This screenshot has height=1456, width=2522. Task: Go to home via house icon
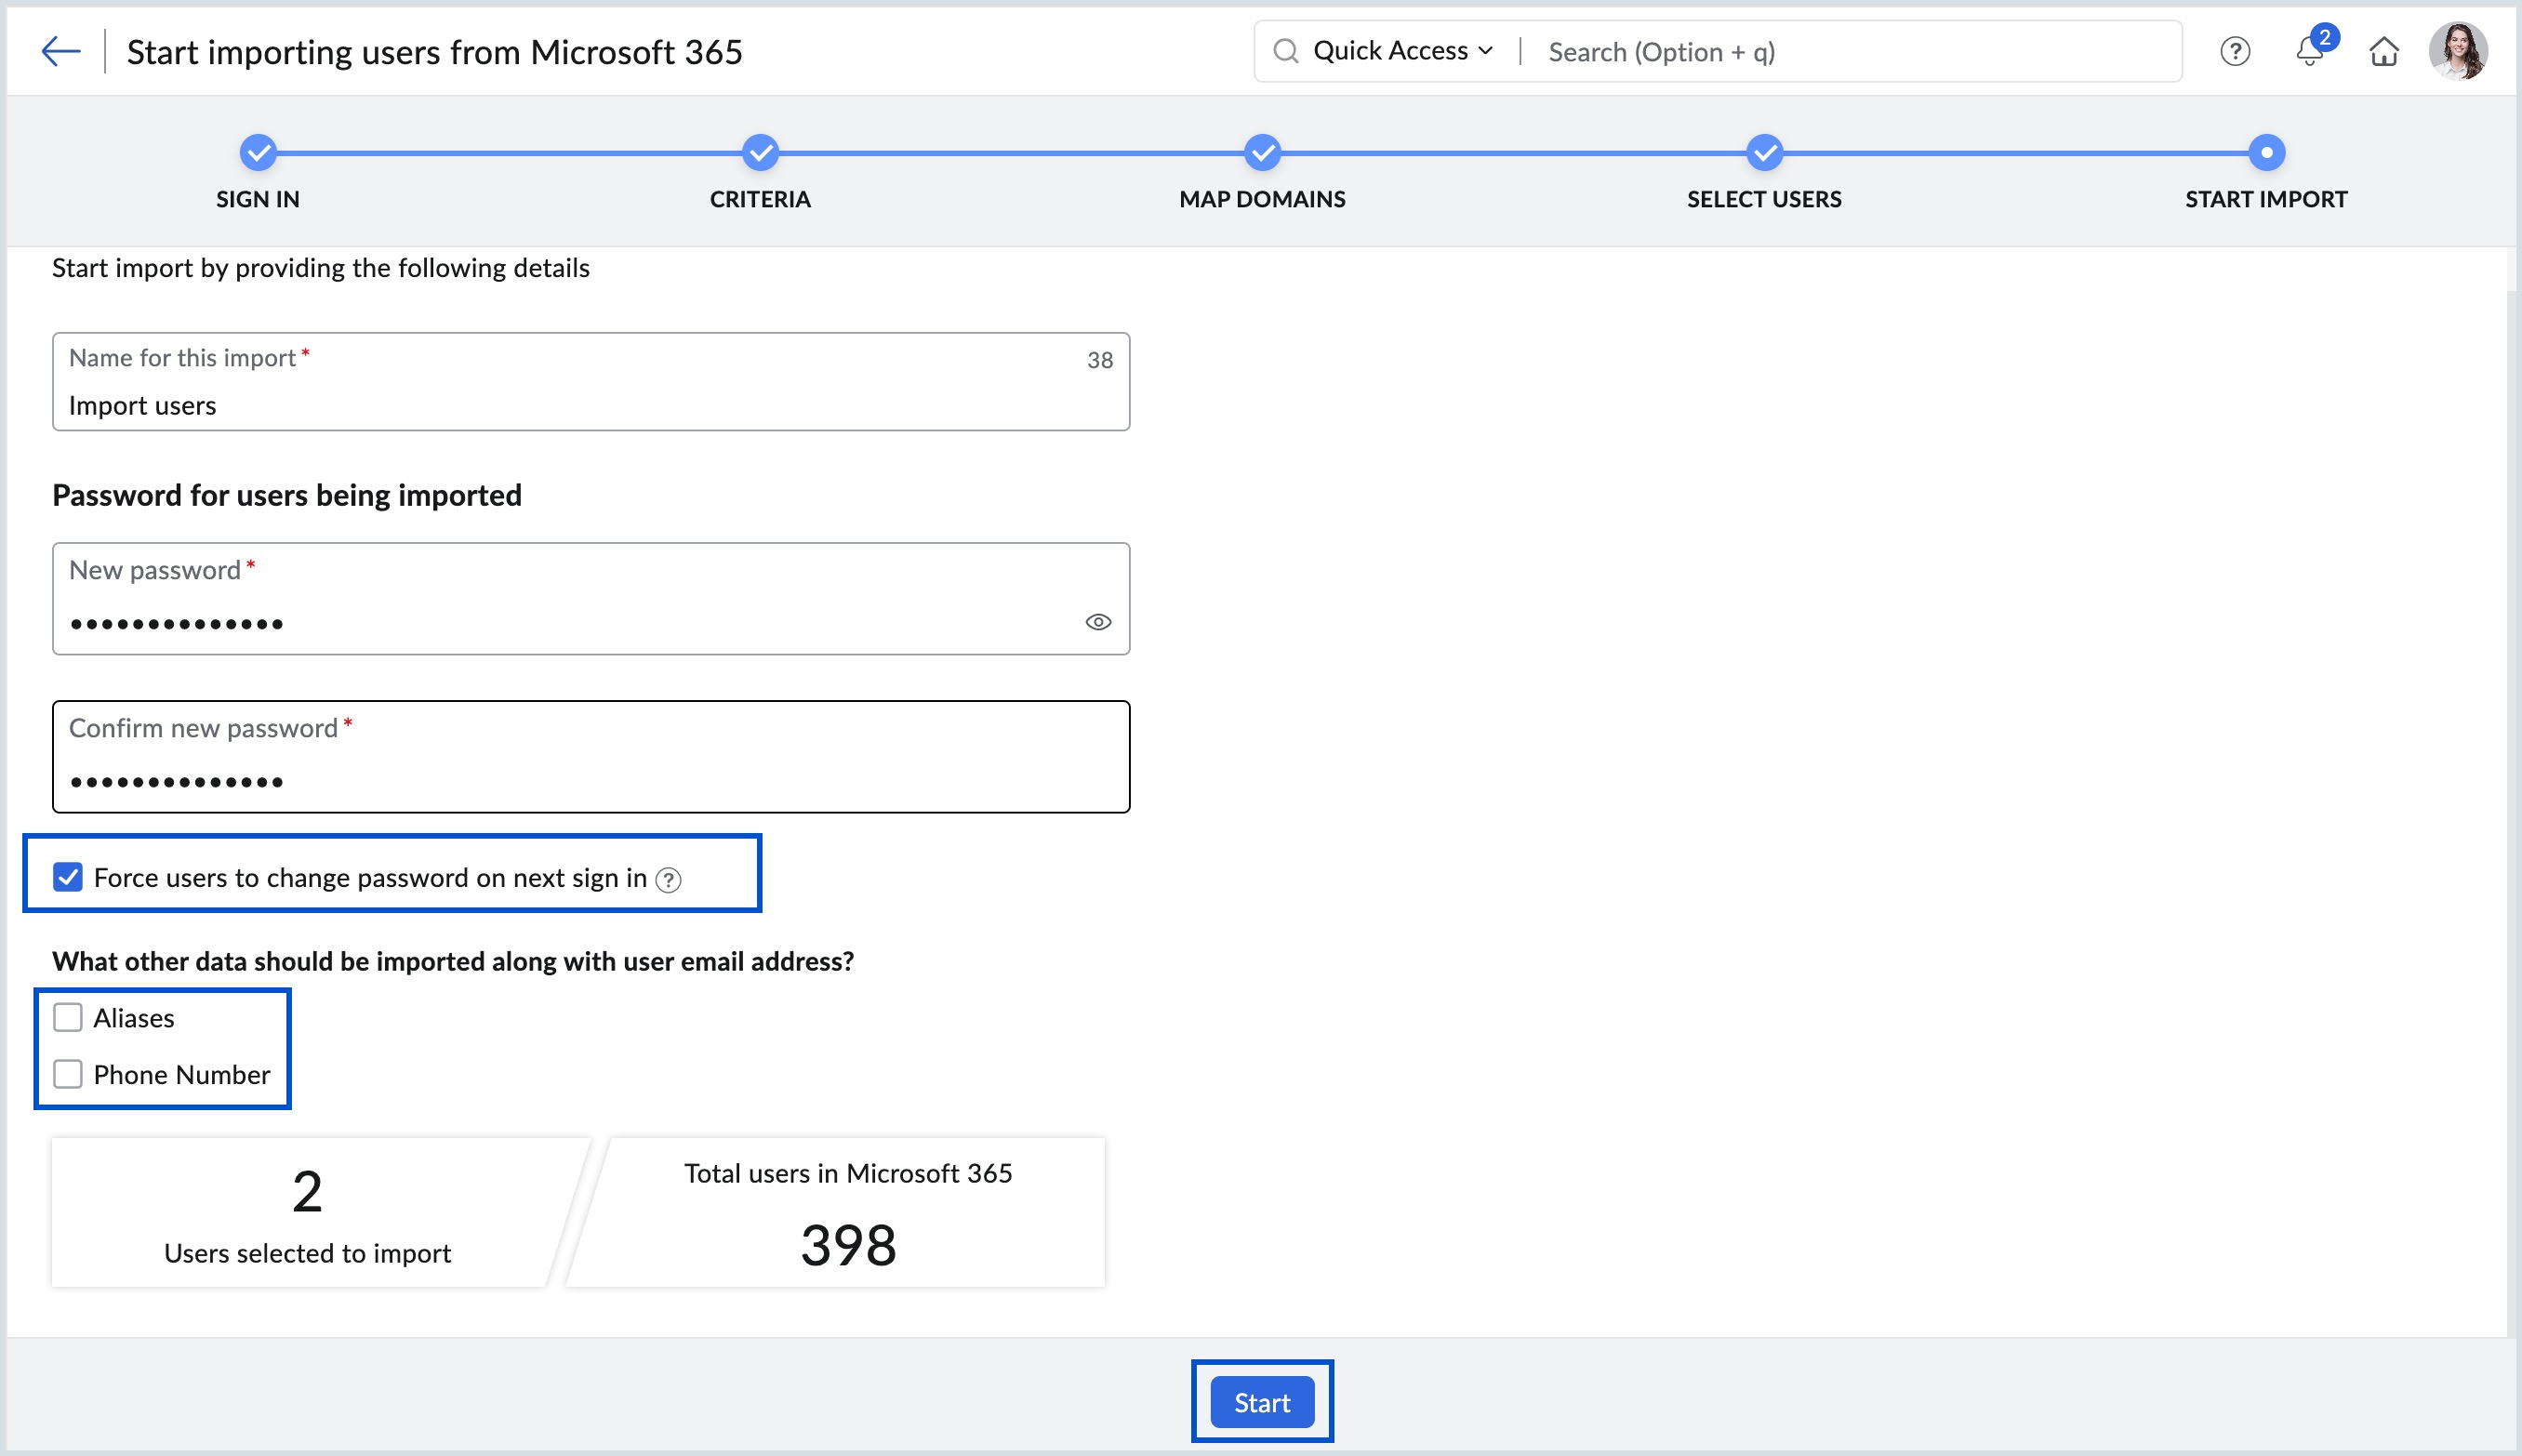(x=2384, y=51)
